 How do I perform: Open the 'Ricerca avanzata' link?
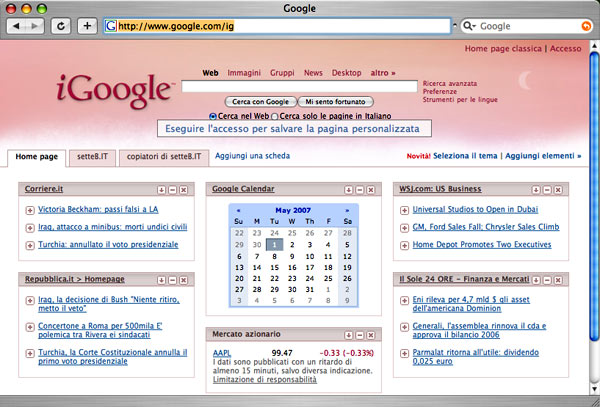[450, 83]
